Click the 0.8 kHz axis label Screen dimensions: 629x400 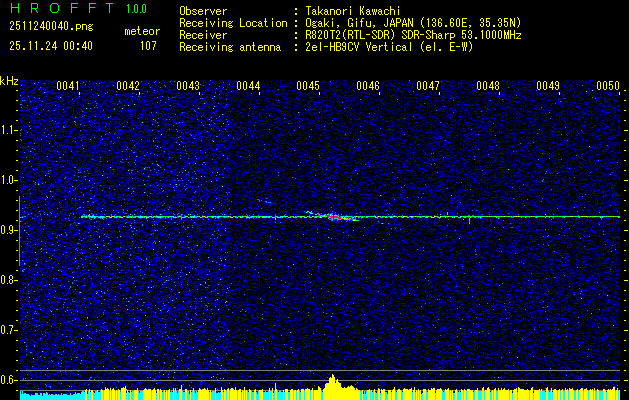click(8, 280)
